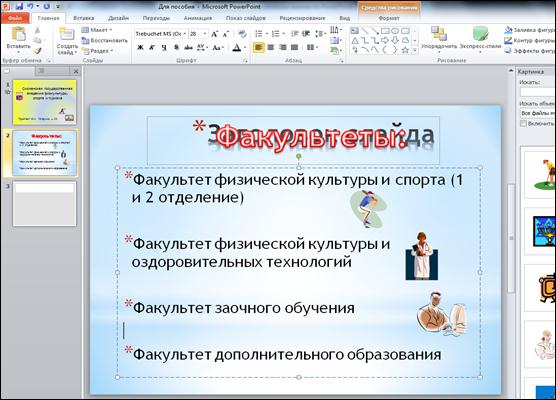Click the text direction icon

pos(335,30)
